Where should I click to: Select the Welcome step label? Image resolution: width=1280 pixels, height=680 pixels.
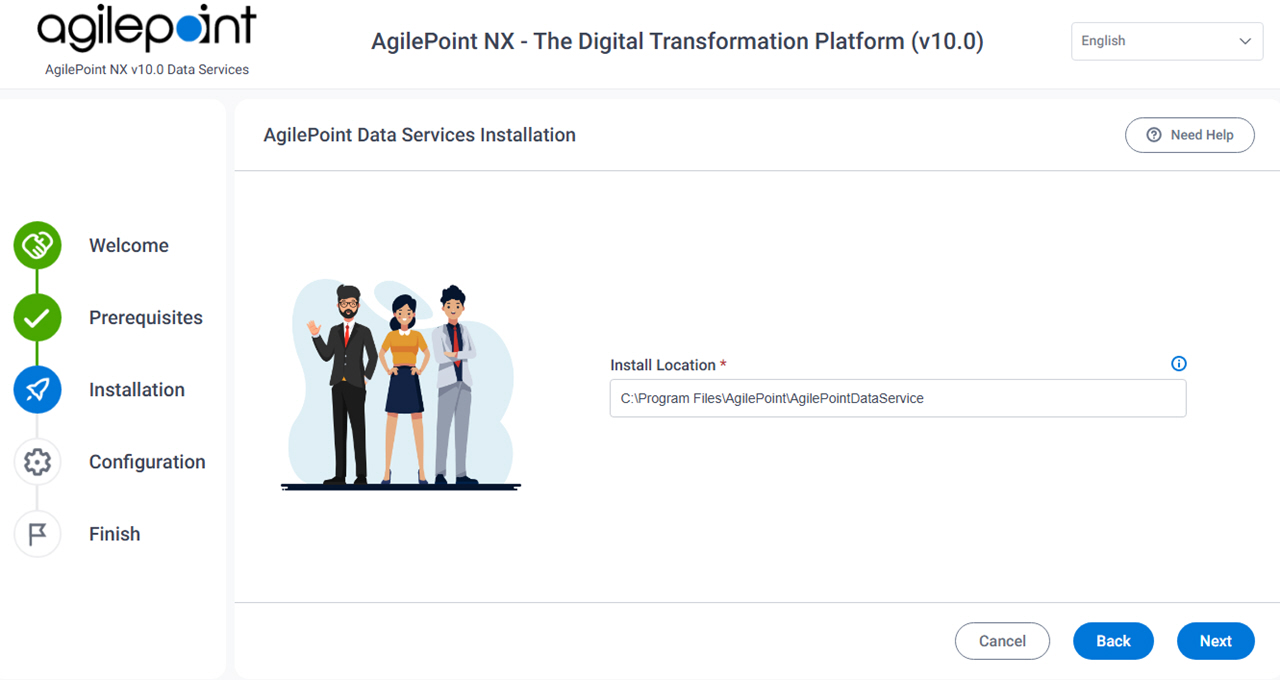[x=129, y=246]
